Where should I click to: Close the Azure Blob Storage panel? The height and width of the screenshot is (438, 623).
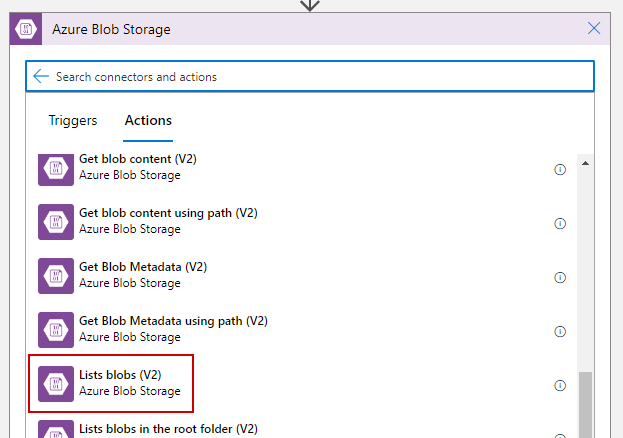[594, 29]
